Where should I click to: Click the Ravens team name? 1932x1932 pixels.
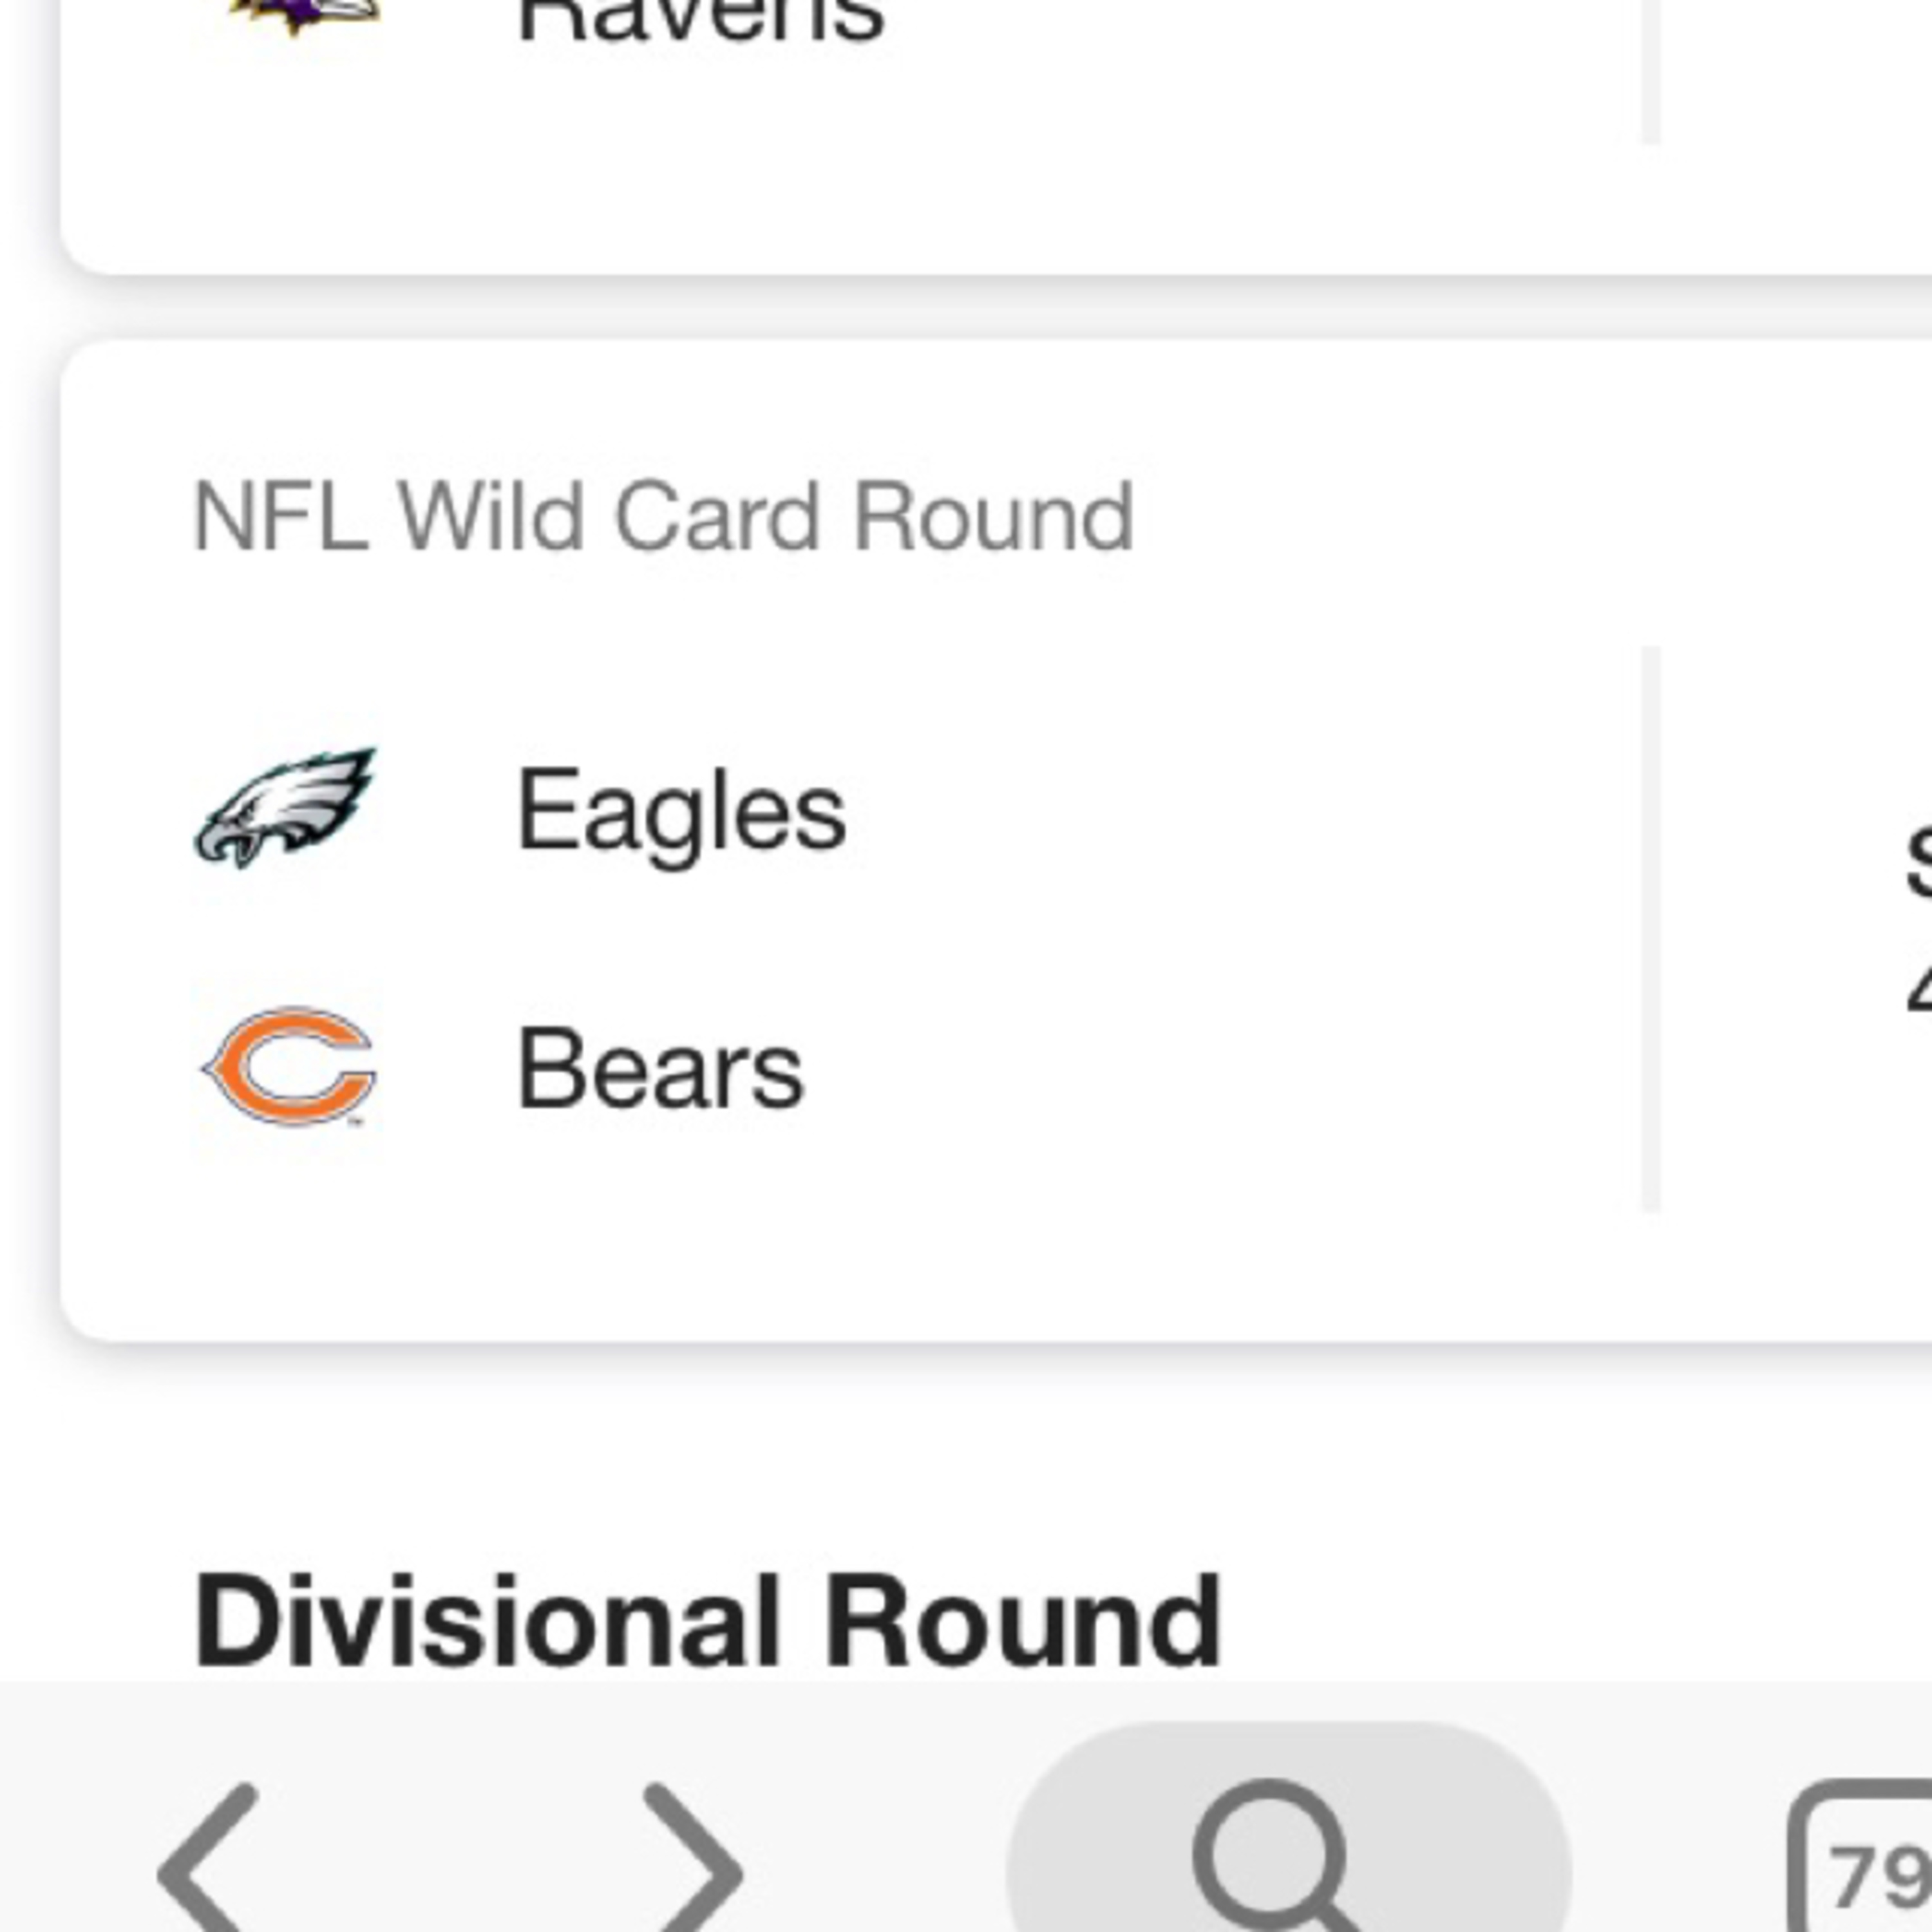(x=700, y=20)
